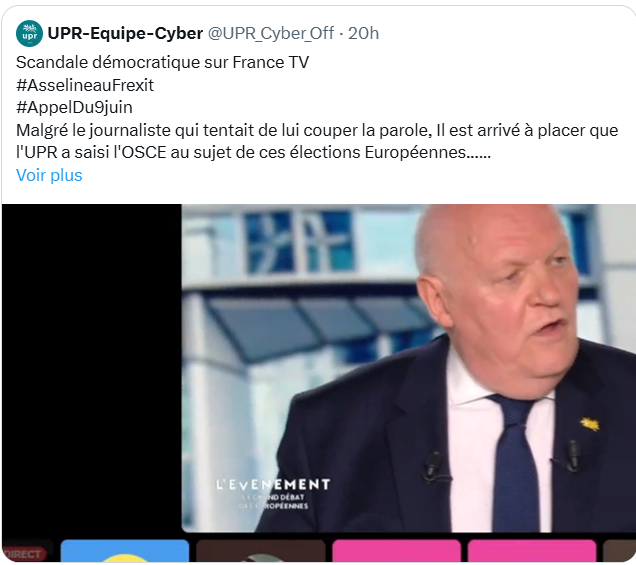
Task: Click the 'Scandale démocratique sur France TV' text
Action: coord(162,62)
